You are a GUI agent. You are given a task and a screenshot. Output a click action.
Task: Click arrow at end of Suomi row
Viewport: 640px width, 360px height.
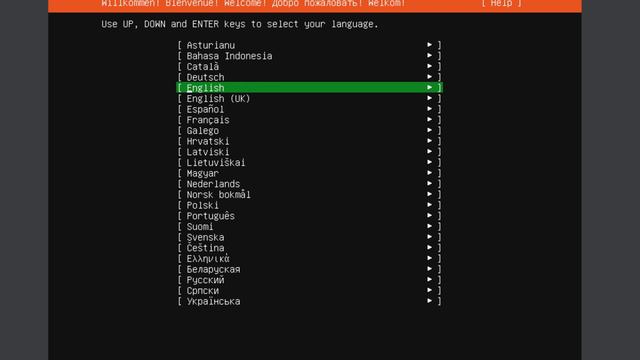pyautogui.click(x=429, y=226)
